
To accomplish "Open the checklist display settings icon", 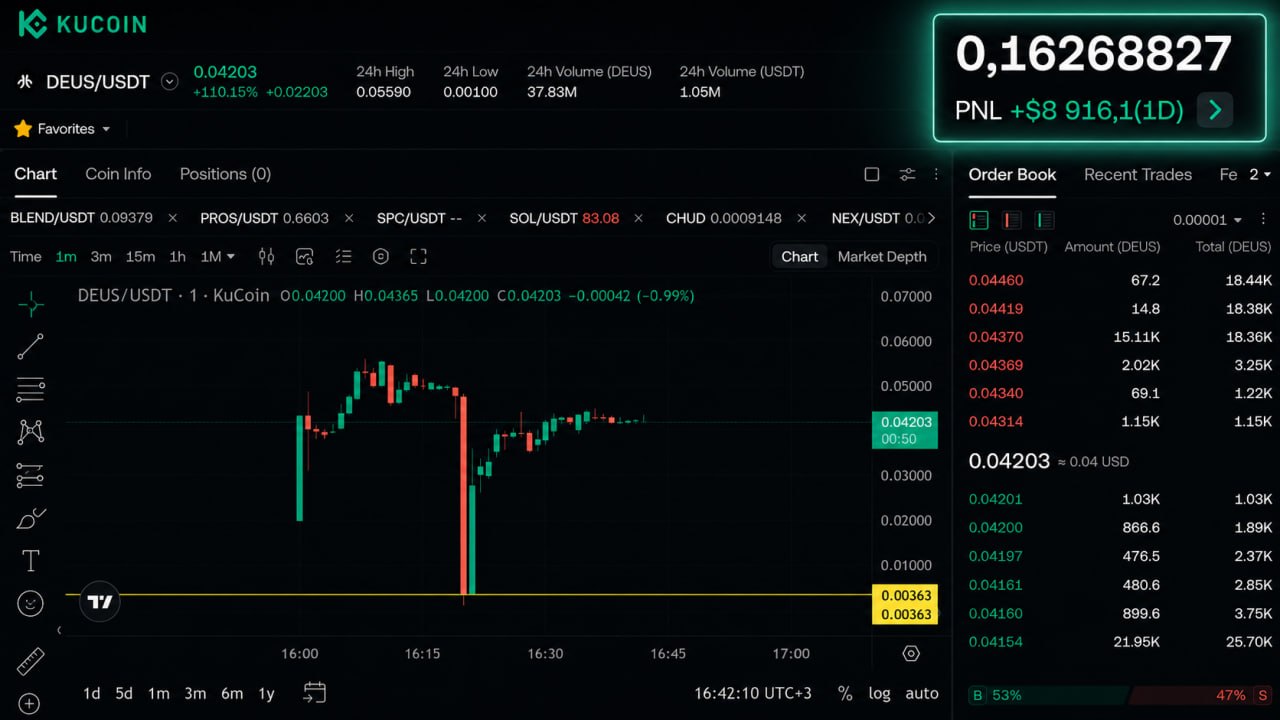I will coord(343,256).
